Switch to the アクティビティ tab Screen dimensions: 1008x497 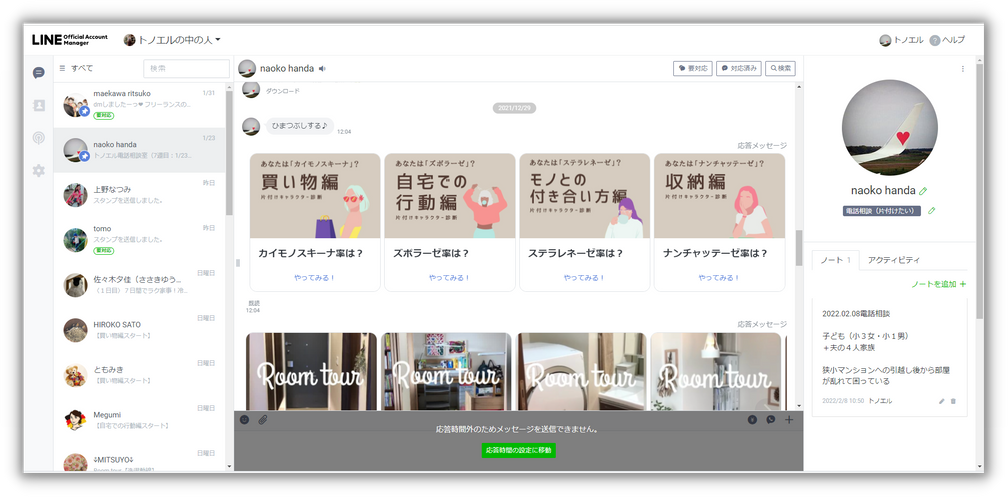[893, 260]
